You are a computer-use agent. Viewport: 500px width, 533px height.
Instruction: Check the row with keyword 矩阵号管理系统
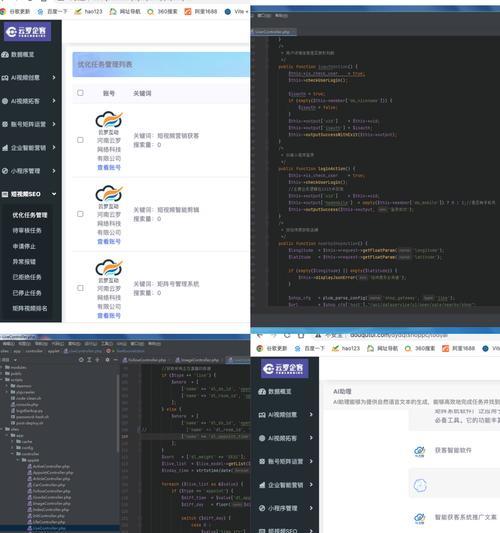80,288
